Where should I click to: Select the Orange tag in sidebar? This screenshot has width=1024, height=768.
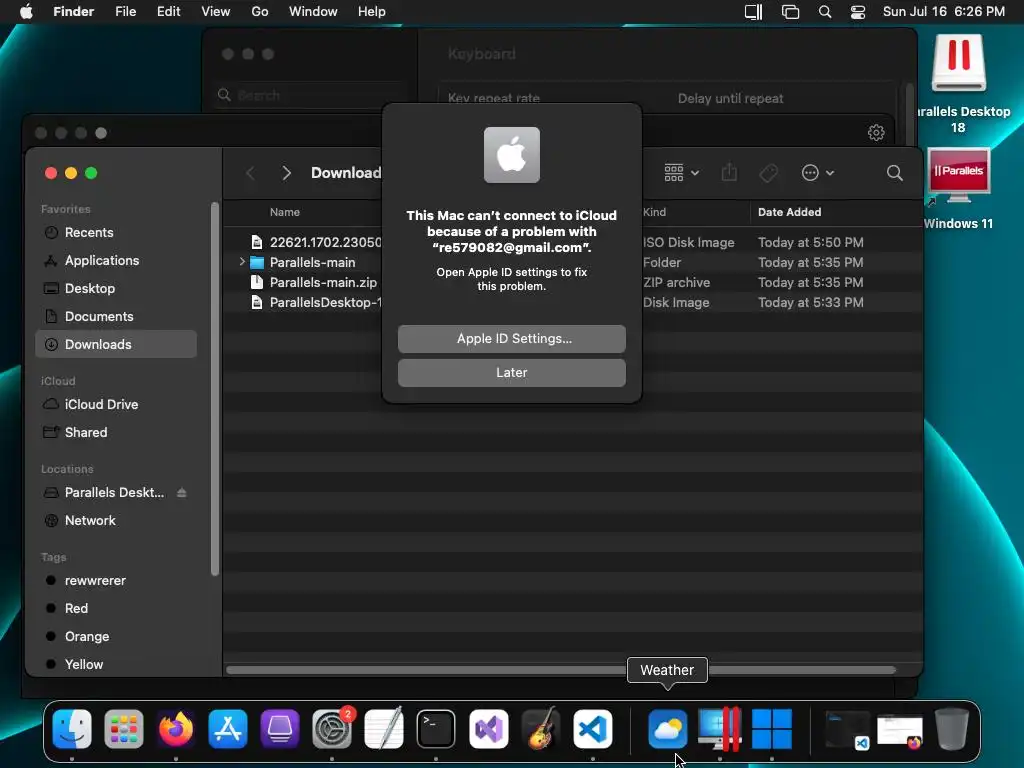click(116, 636)
